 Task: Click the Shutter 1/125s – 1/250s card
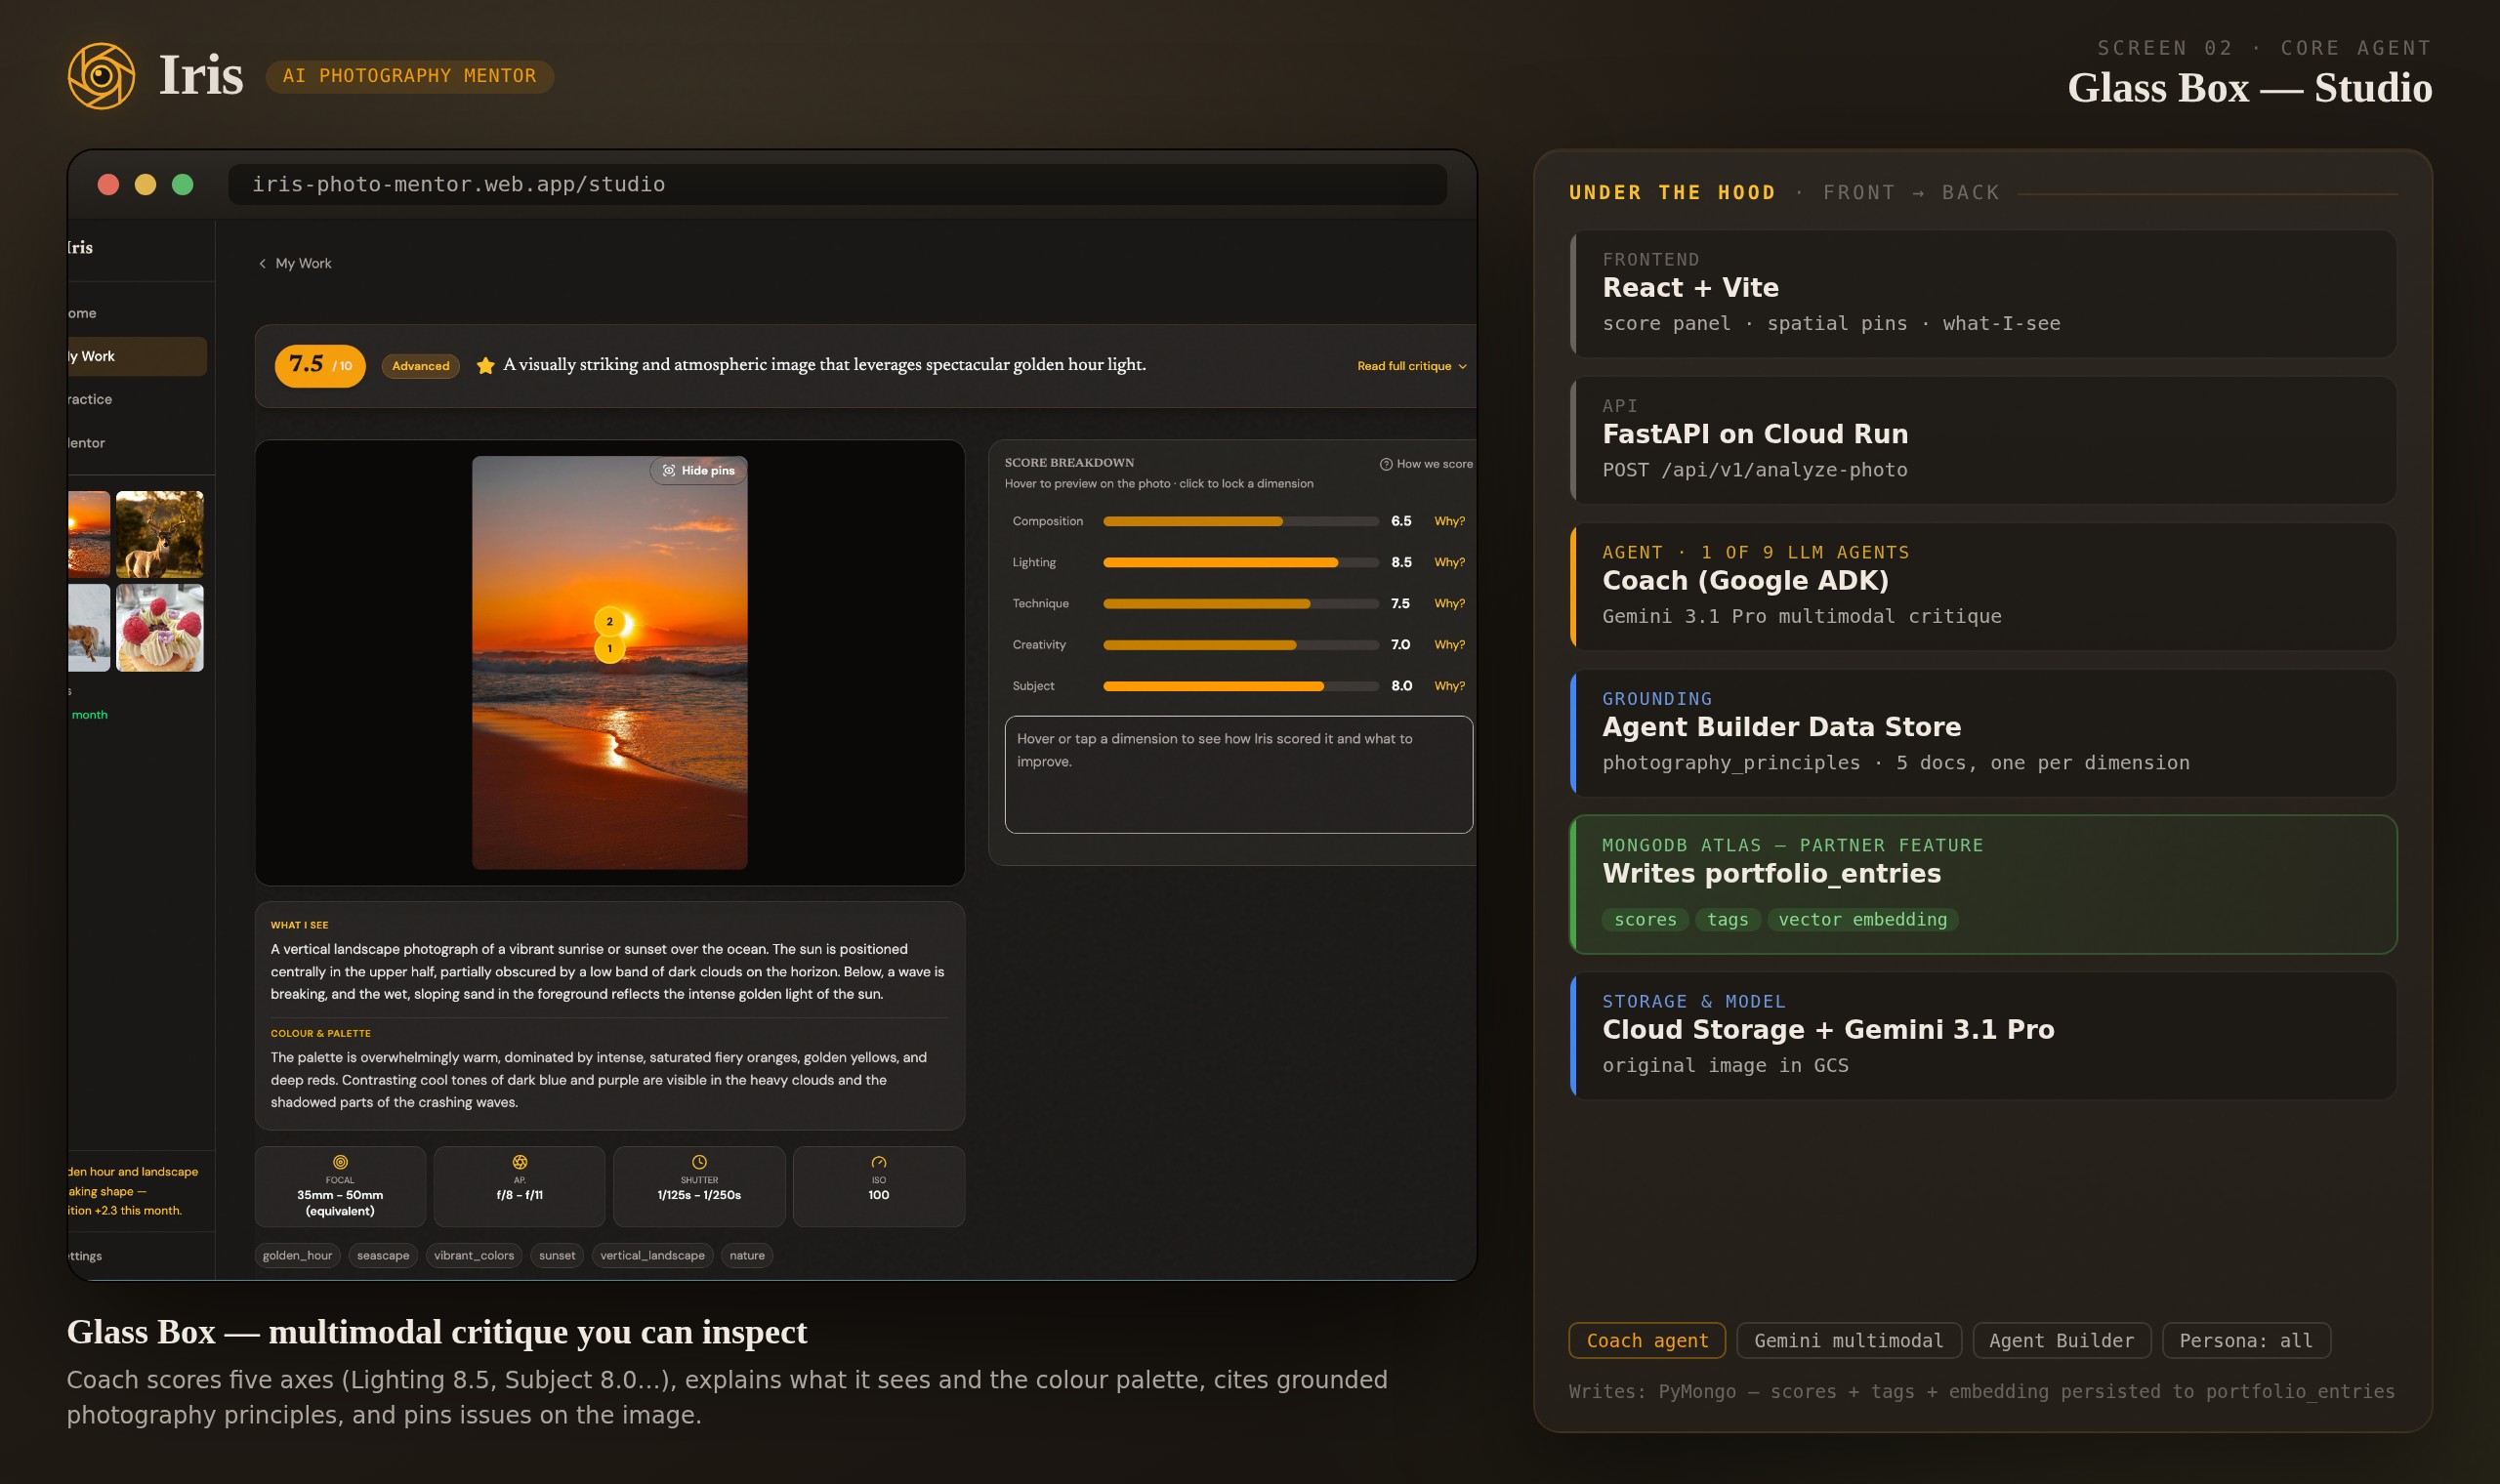click(x=699, y=1186)
